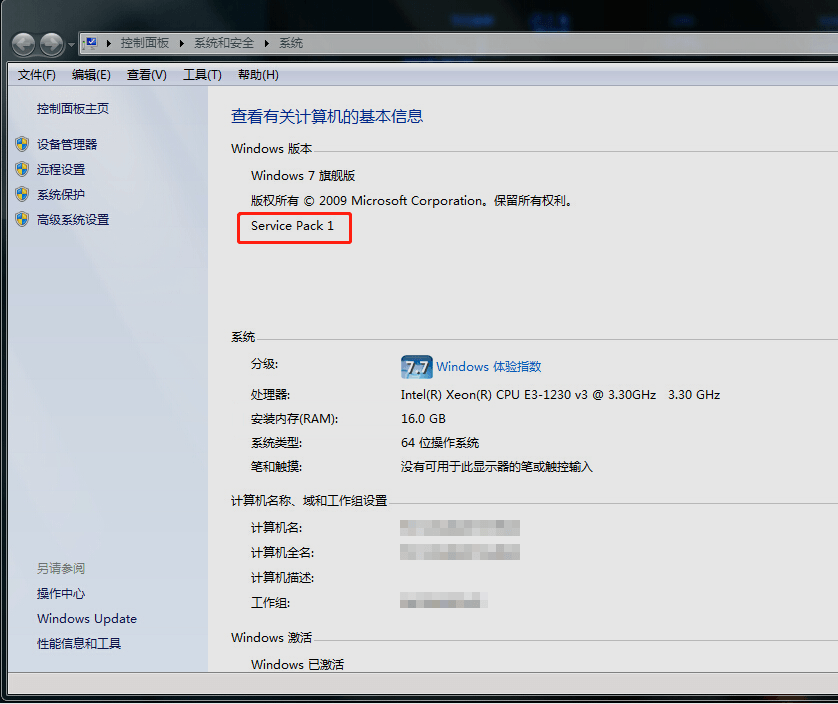Click the 7.7 experience index score badge
Image resolution: width=838 pixels, height=704 pixels.
click(416, 366)
